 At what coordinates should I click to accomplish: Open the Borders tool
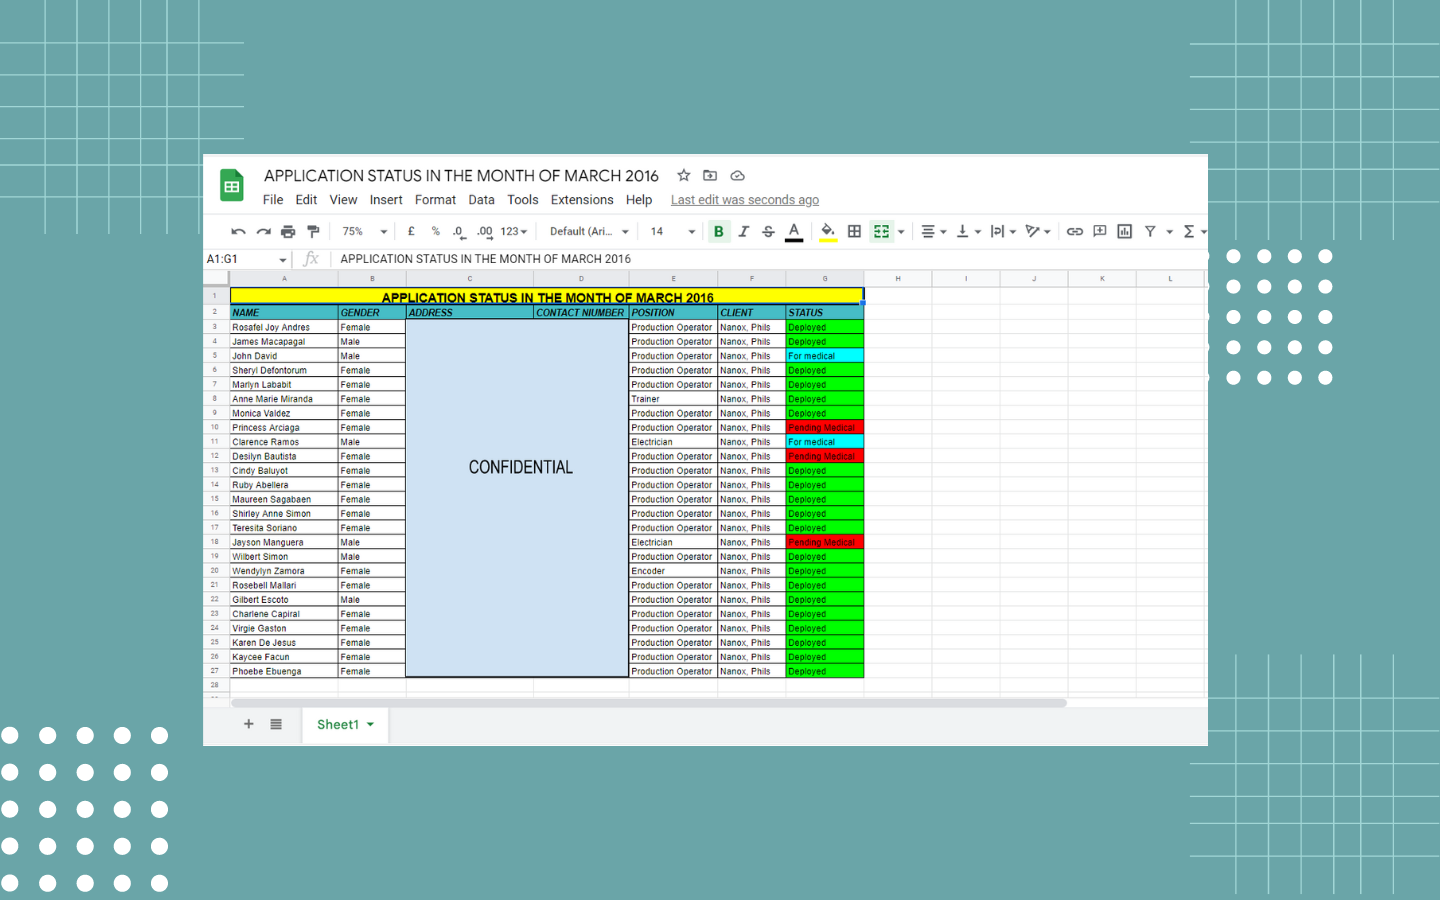[x=854, y=231]
